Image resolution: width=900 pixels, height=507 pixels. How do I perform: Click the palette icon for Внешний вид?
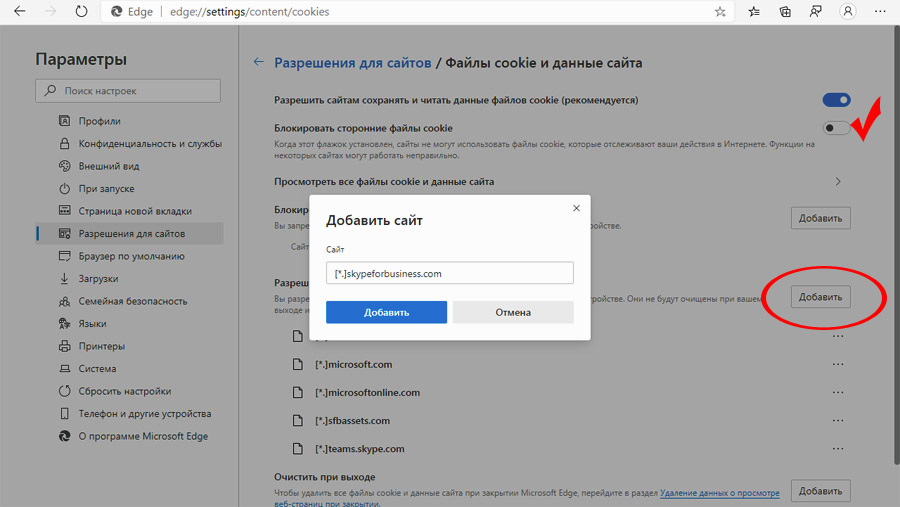pyautogui.click(x=64, y=166)
